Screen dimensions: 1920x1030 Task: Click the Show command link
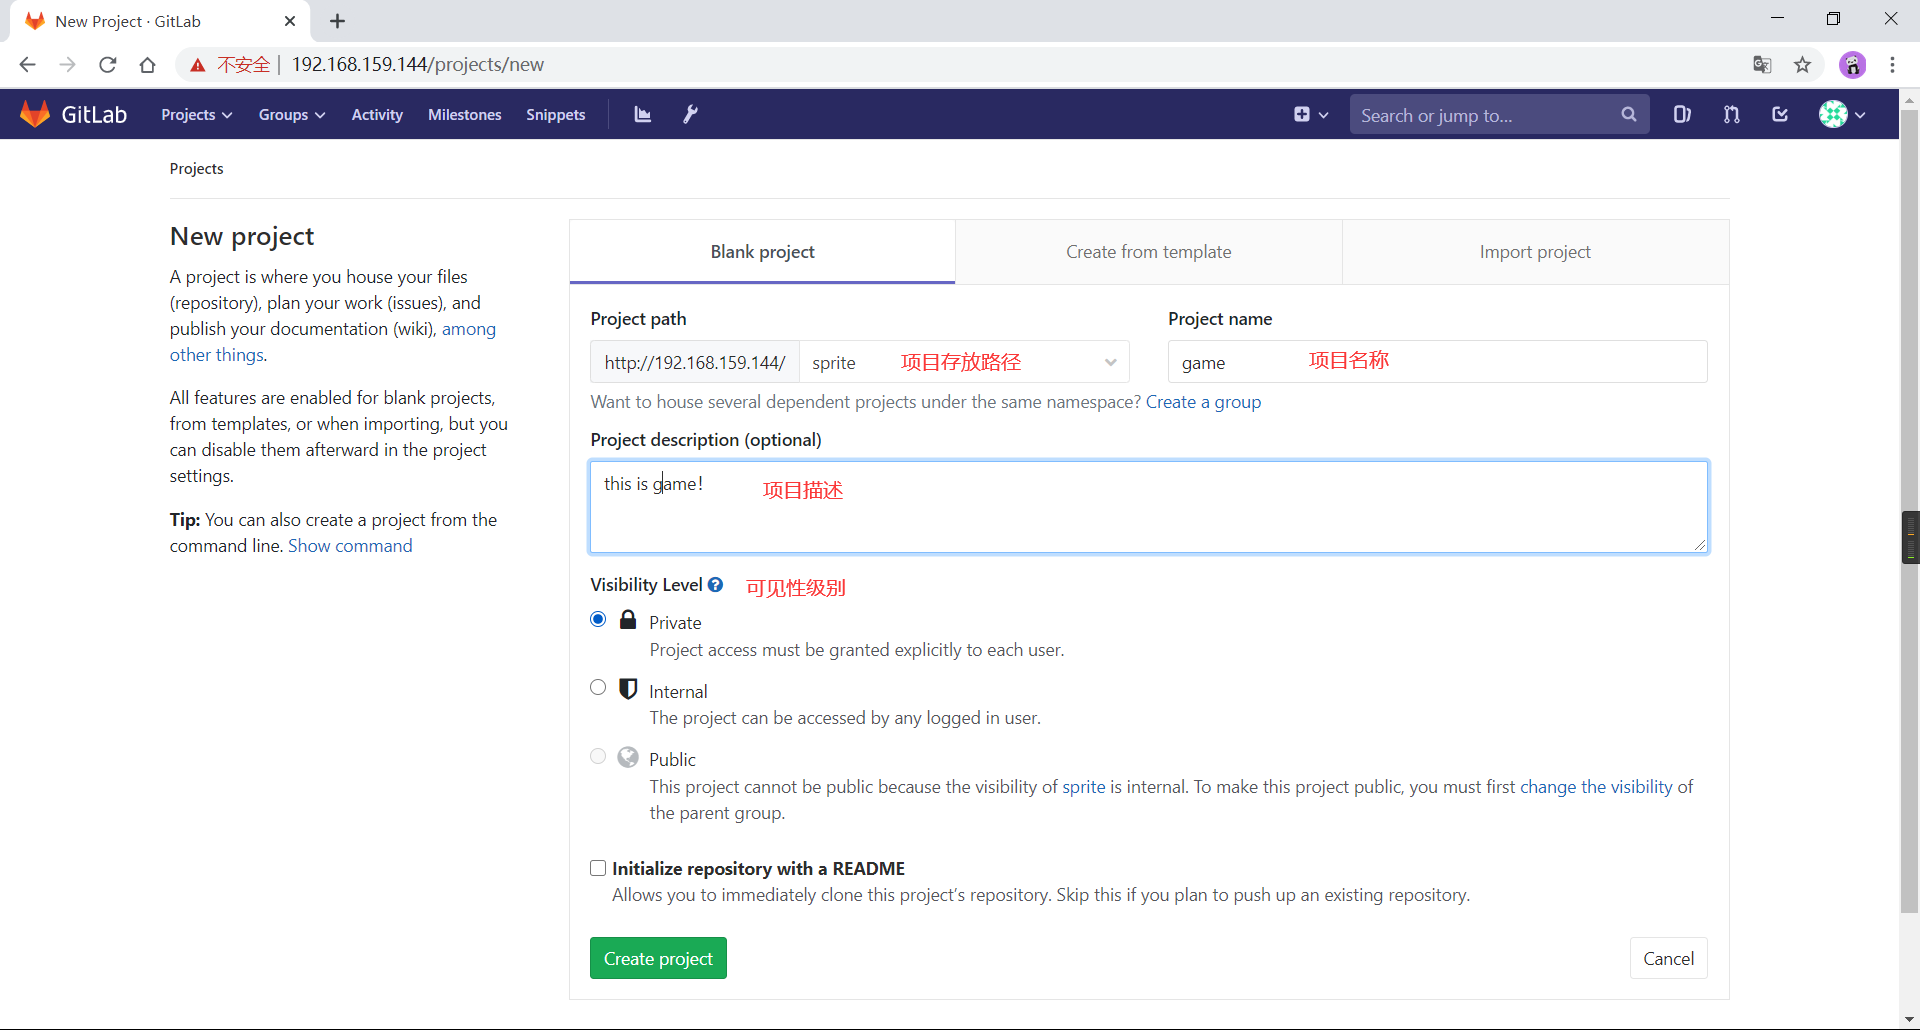coord(350,546)
